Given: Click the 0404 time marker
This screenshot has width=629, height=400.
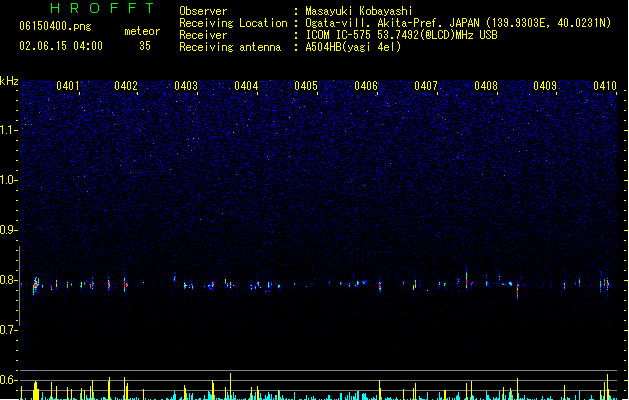Looking at the screenshot, I should pos(246,86).
